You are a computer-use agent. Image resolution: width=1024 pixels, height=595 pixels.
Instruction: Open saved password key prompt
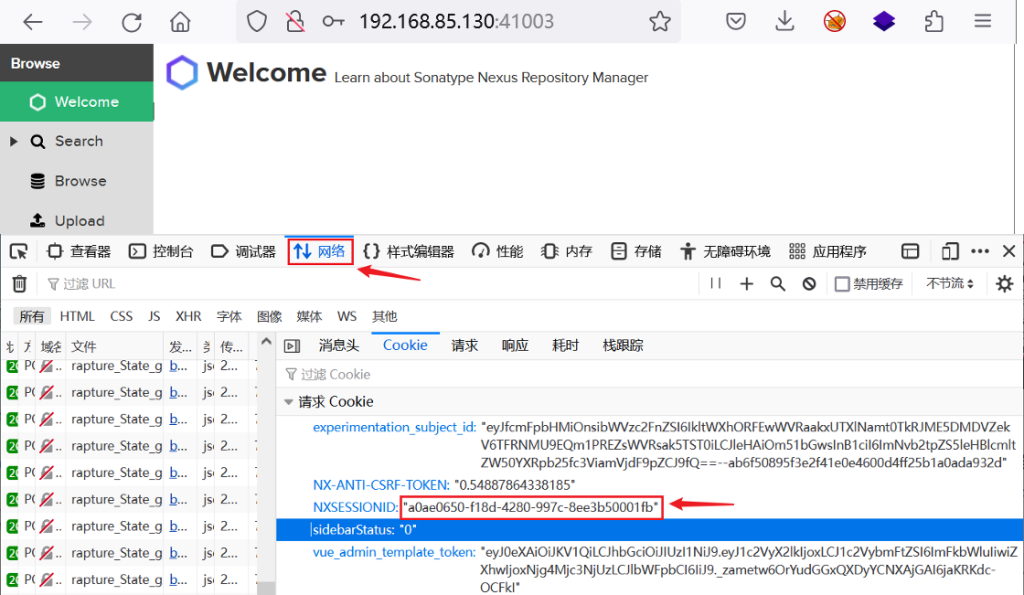point(333,22)
